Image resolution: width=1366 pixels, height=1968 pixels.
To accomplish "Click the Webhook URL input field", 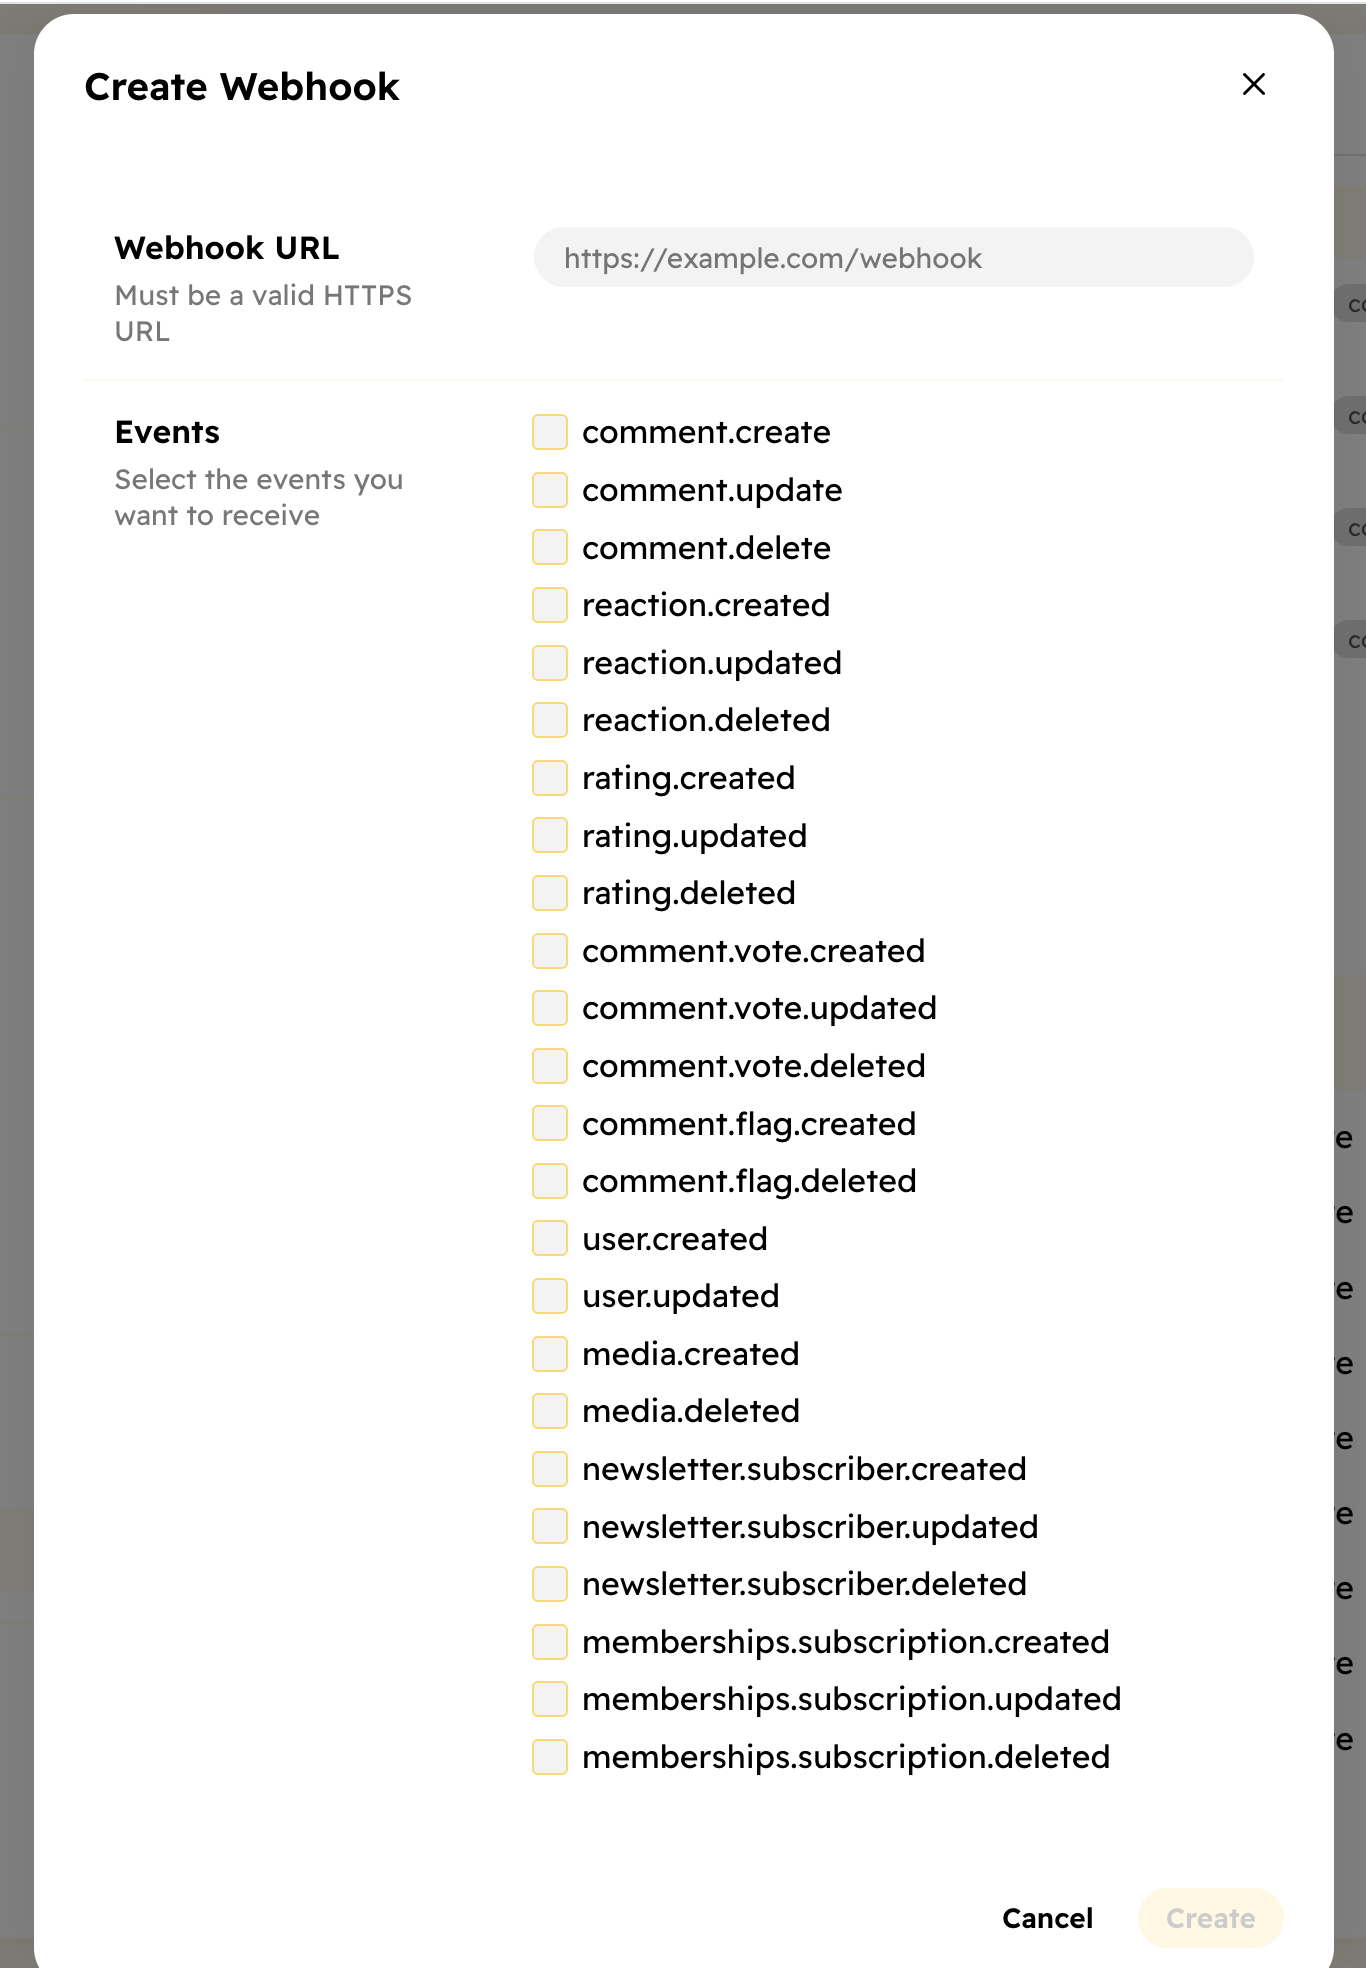I will (x=893, y=257).
